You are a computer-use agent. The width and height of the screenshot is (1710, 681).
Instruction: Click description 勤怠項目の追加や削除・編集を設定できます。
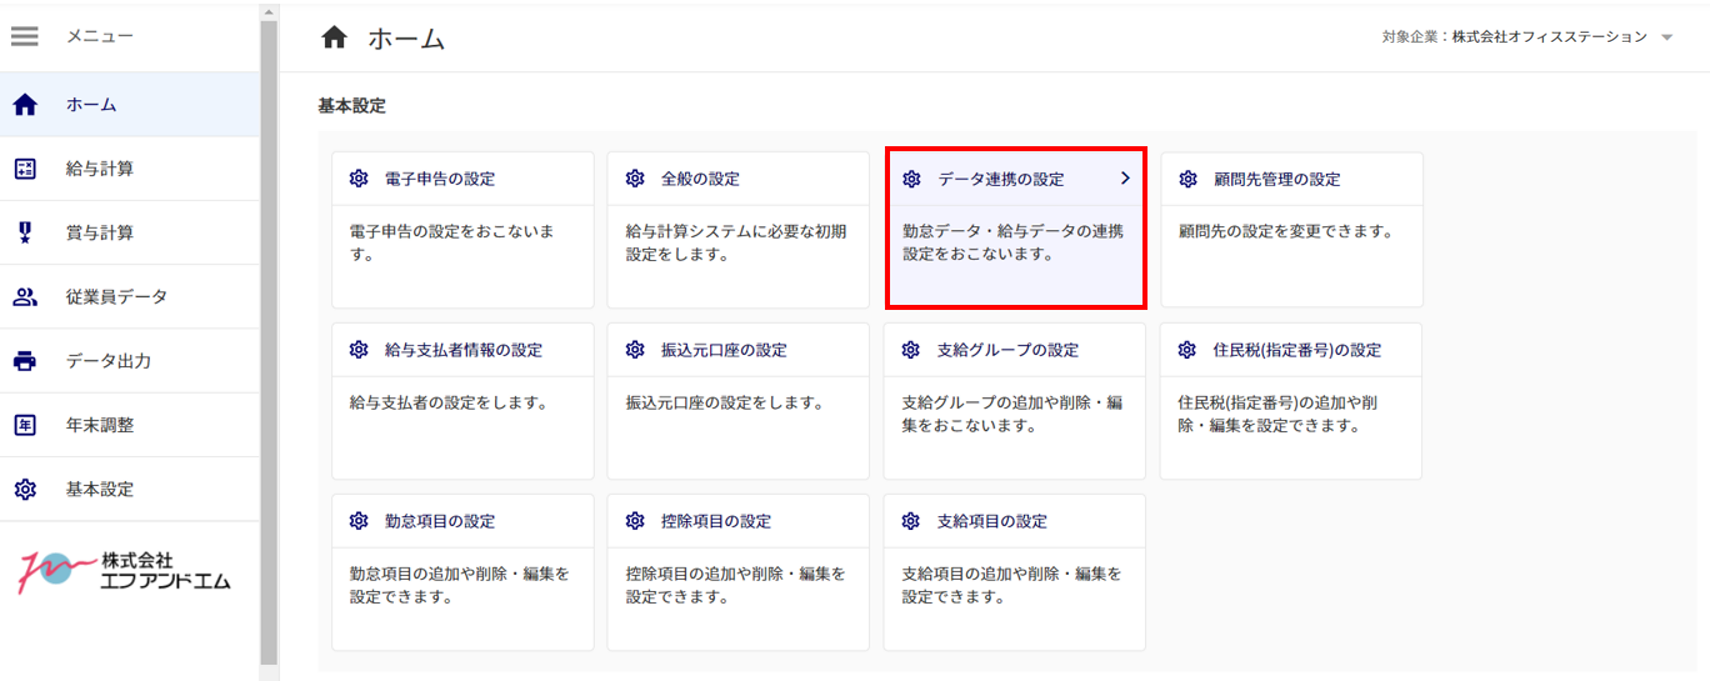click(x=459, y=586)
